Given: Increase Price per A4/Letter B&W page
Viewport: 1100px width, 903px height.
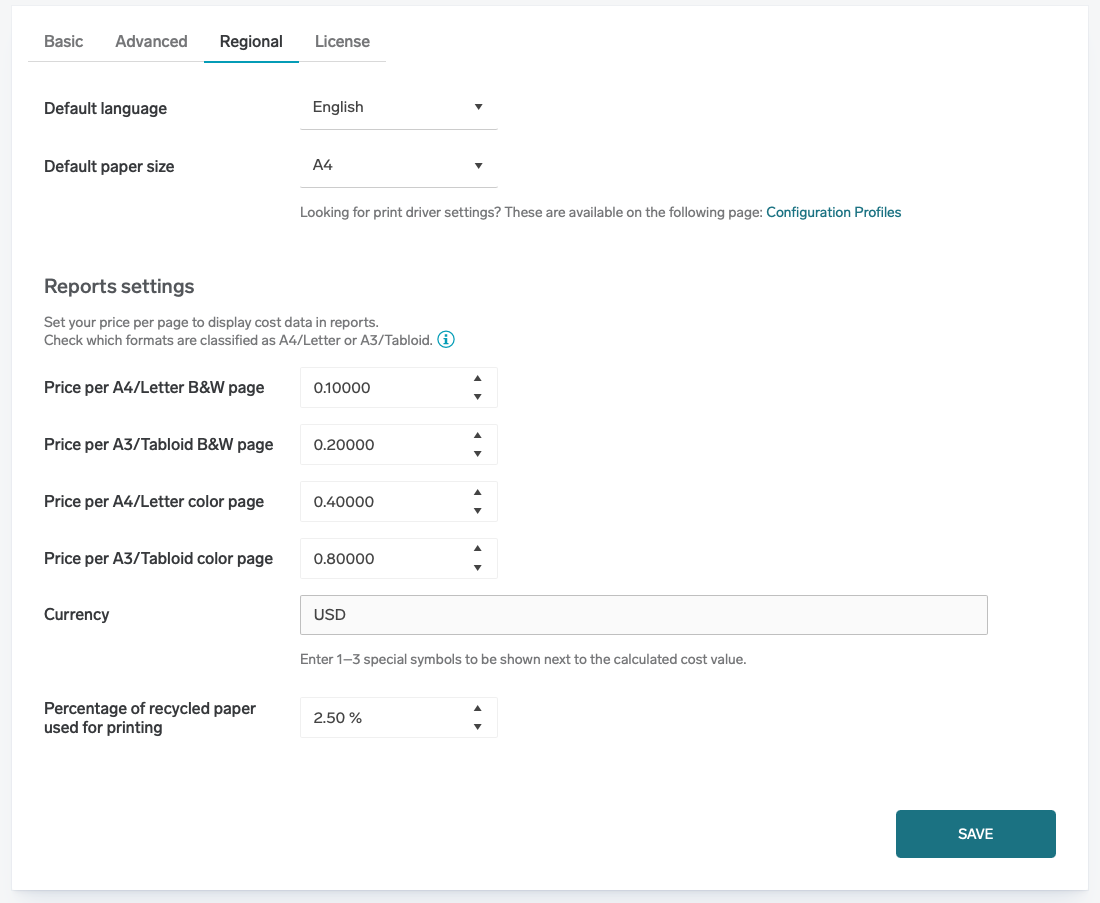Looking at the screenshot, I should 477,379.
